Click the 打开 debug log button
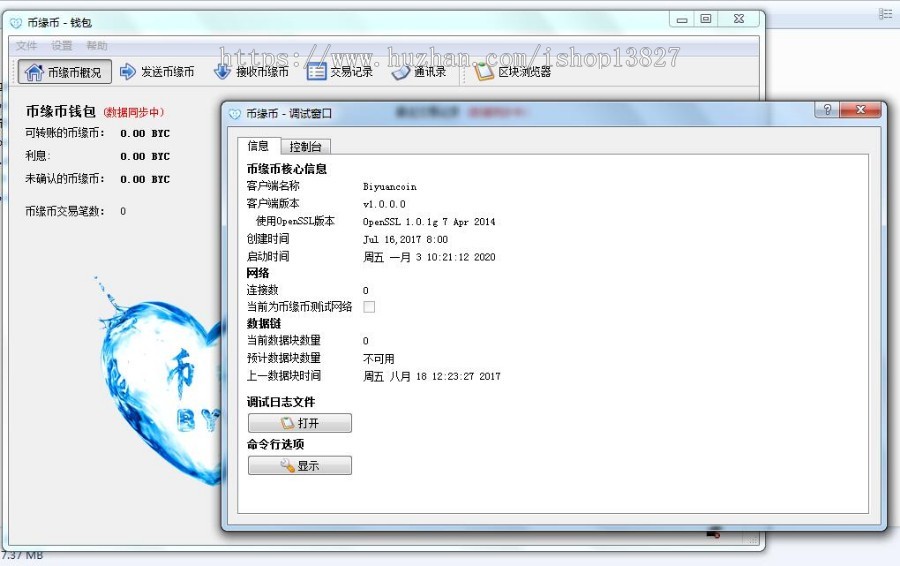Screen dimensions: 900x566 [300, 423]
